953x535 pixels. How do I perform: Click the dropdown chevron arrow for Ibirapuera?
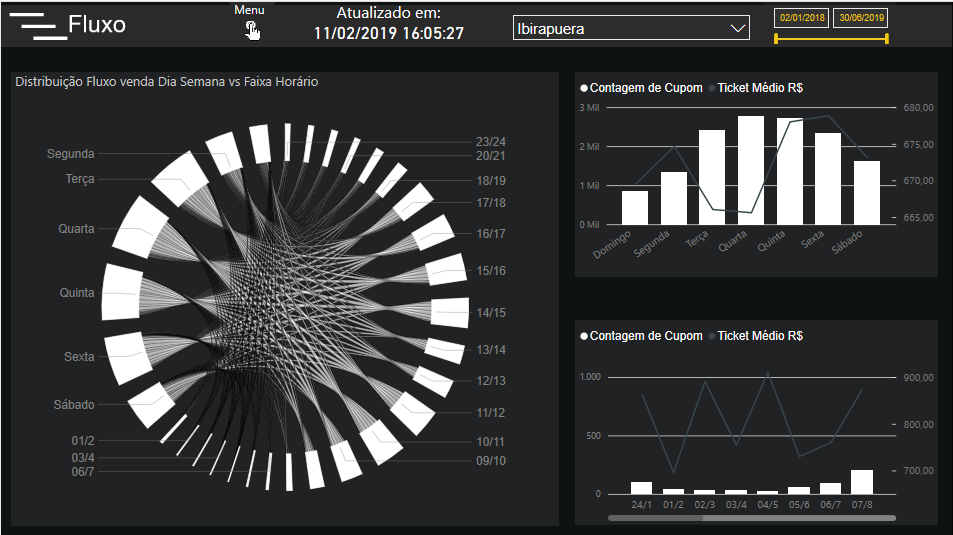739,29
